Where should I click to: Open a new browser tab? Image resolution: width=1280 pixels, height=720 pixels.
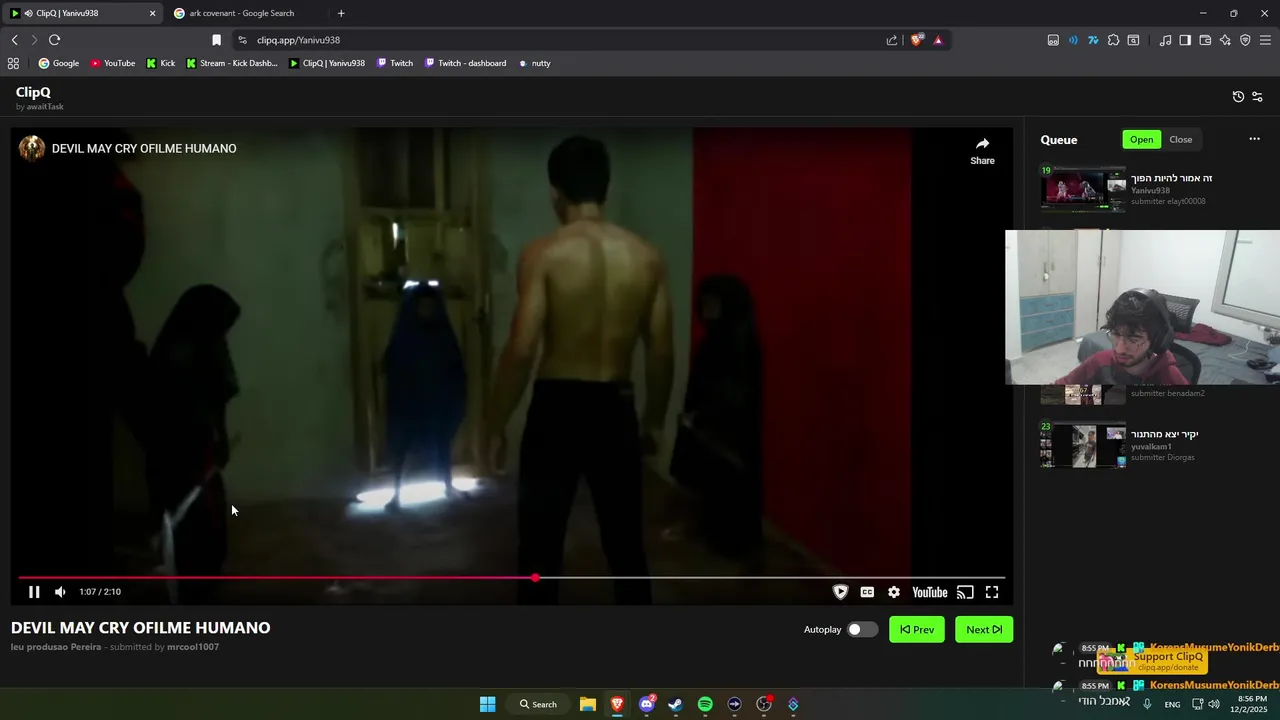pyautogui.click(x=341, y=13)
